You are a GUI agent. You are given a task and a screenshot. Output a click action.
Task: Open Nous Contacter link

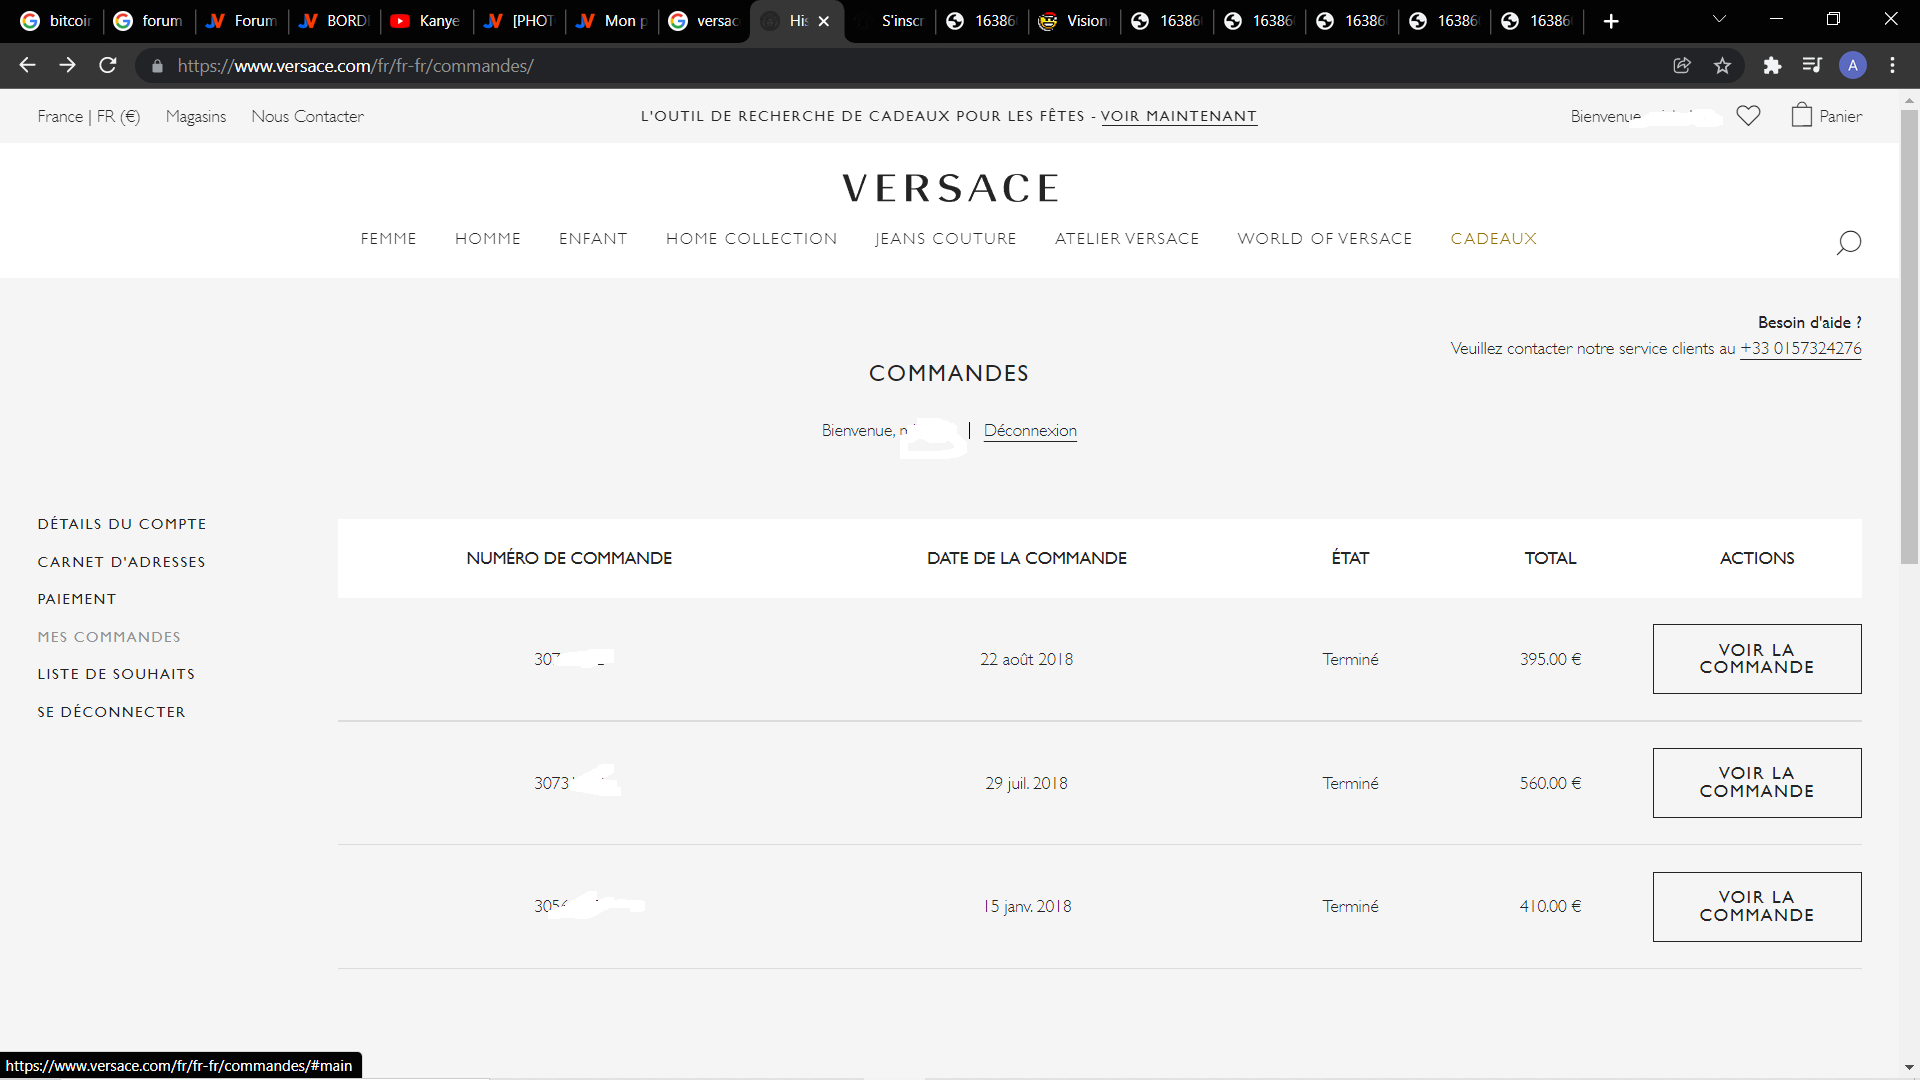pyautogui.click(x=307, y=117)
